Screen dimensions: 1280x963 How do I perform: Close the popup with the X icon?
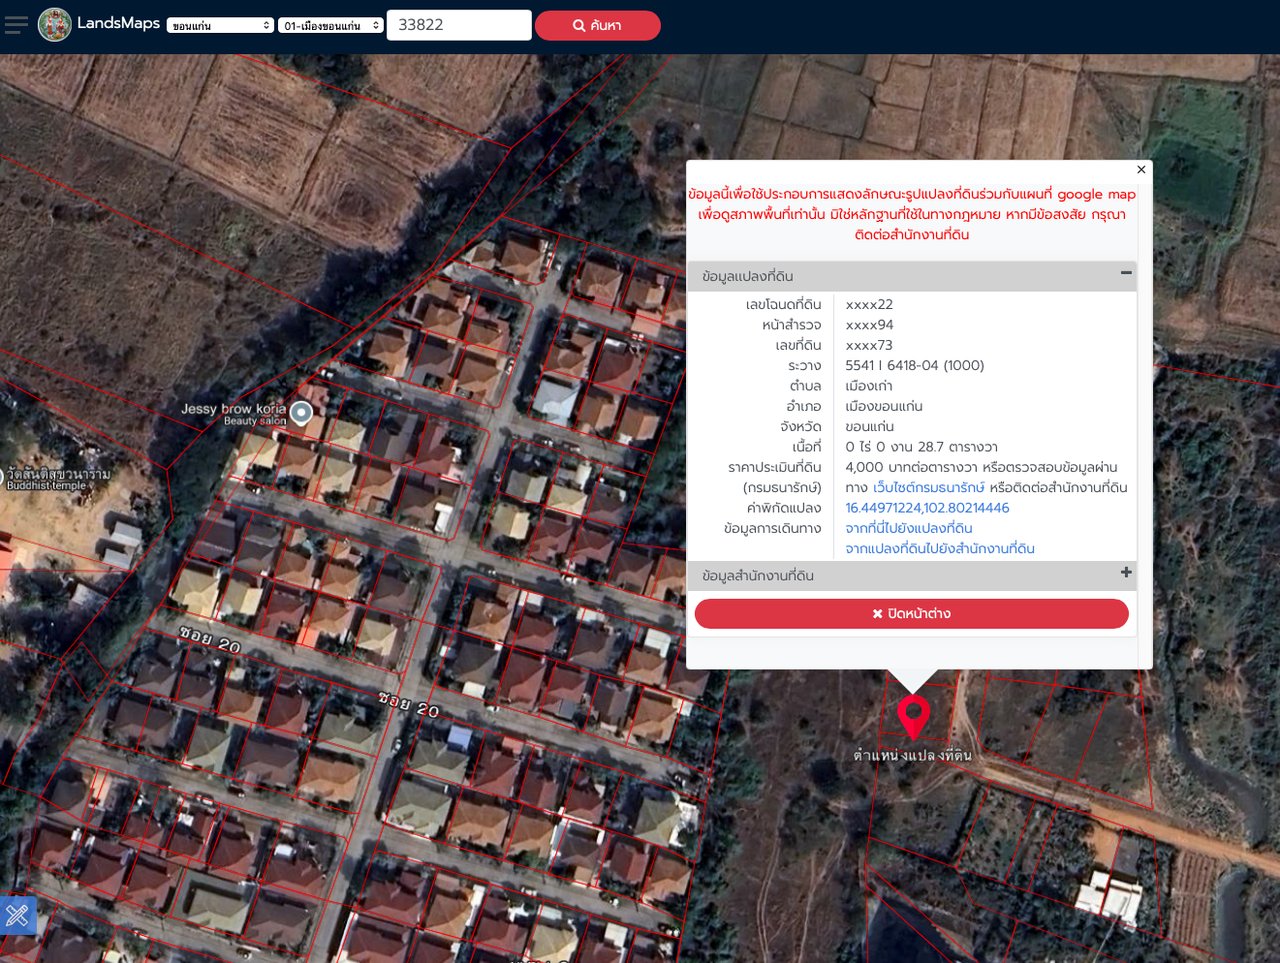[x=1141, y=170]
